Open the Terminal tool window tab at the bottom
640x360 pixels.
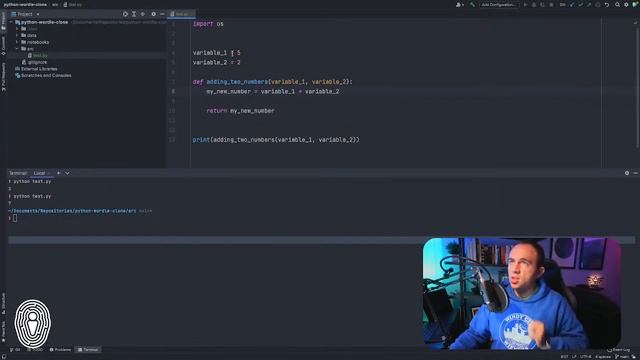click(x=88, y=350)
